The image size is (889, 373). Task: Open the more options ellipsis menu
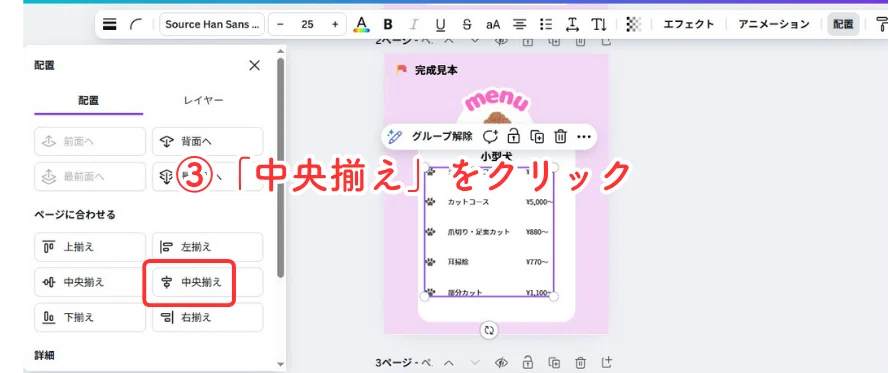click(583, 137)
